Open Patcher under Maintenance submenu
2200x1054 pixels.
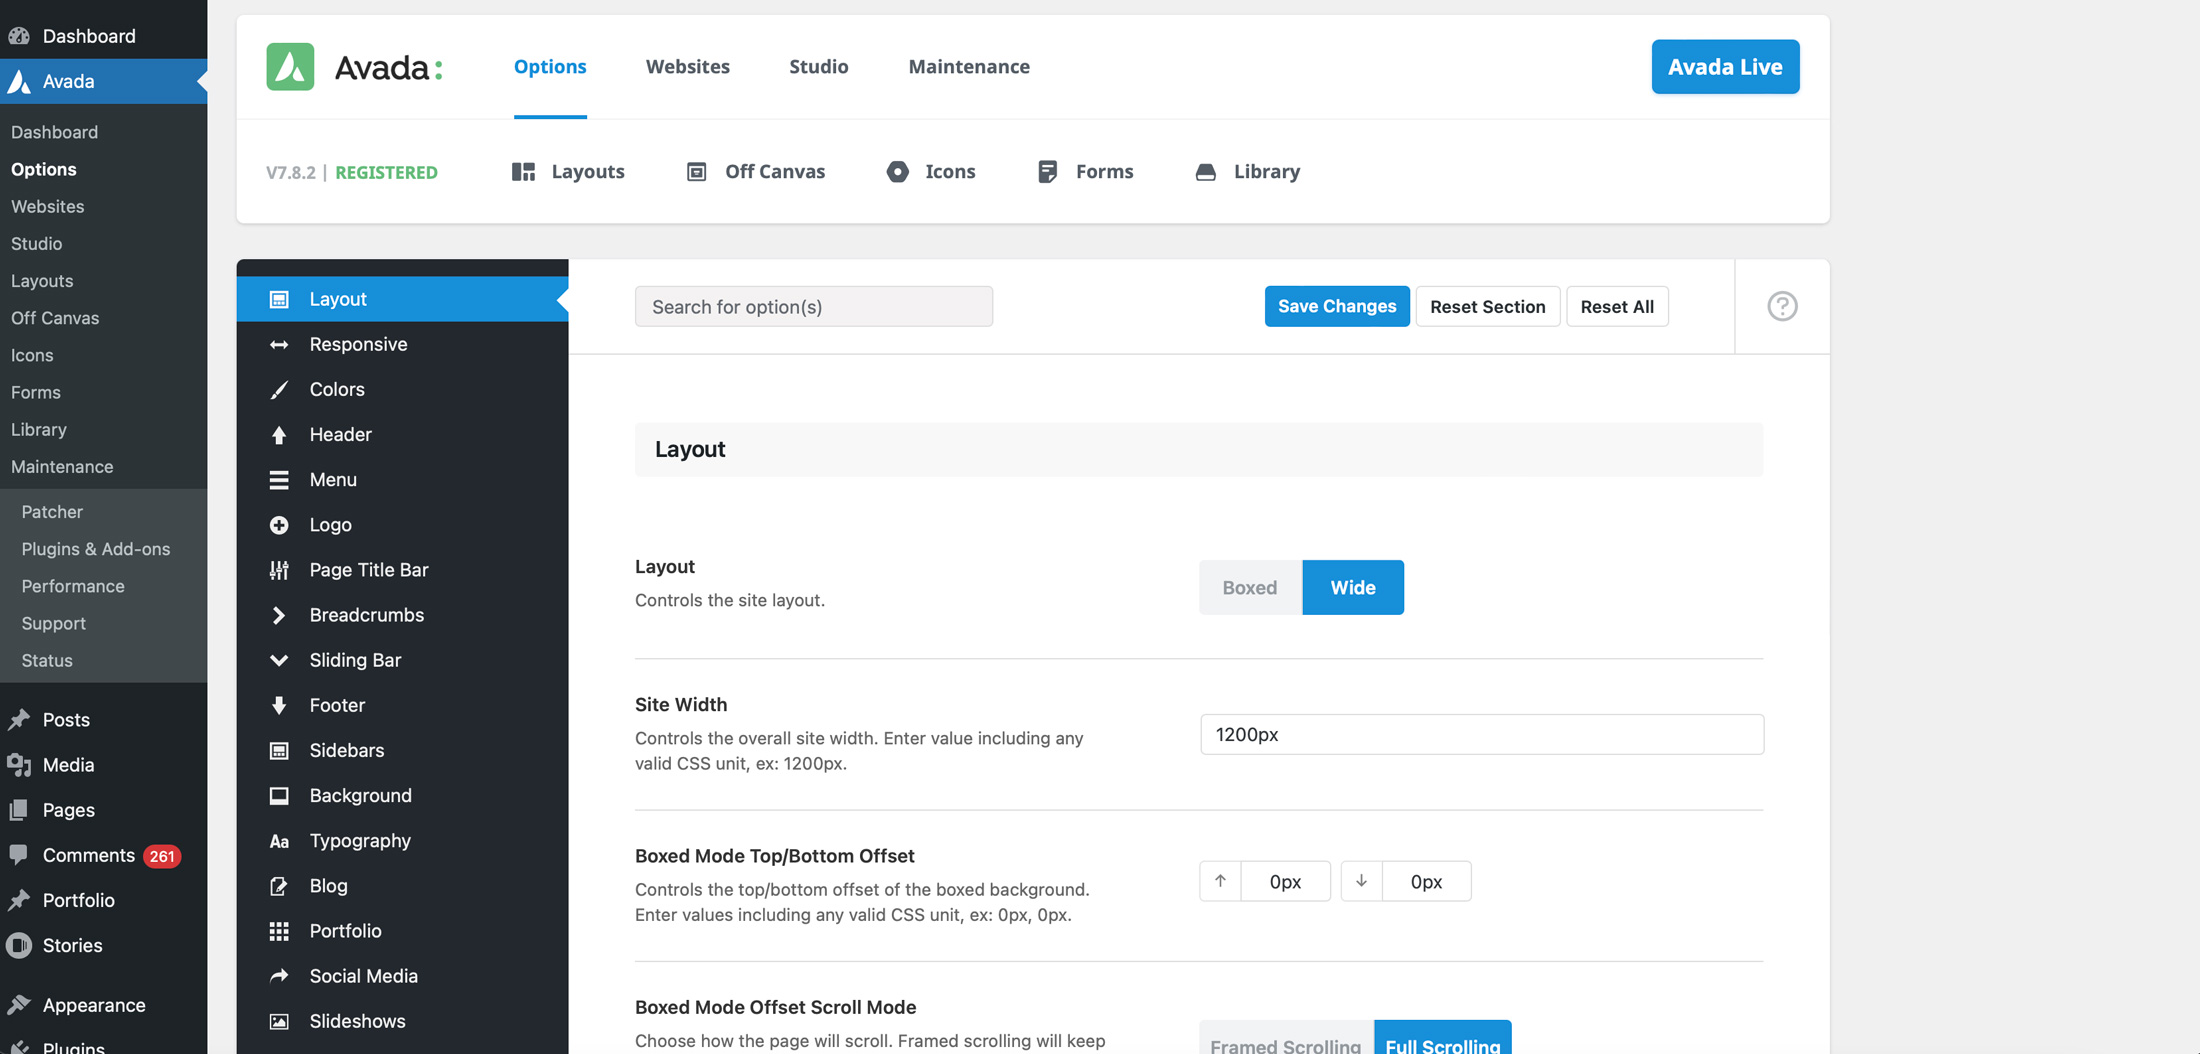(x=52, y=512)
